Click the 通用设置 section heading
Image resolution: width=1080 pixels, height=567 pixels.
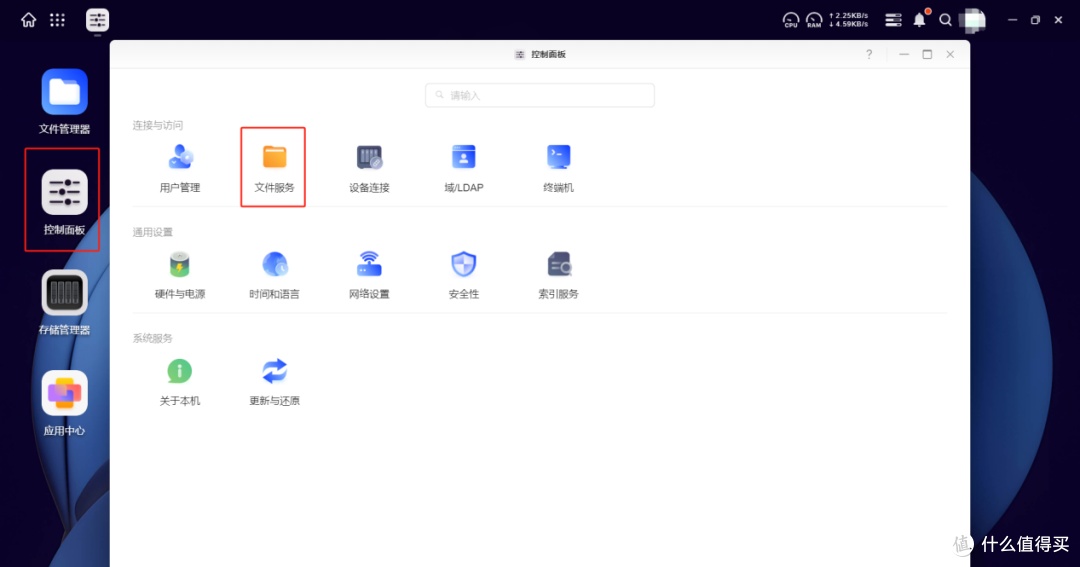[x=153, y=232]
